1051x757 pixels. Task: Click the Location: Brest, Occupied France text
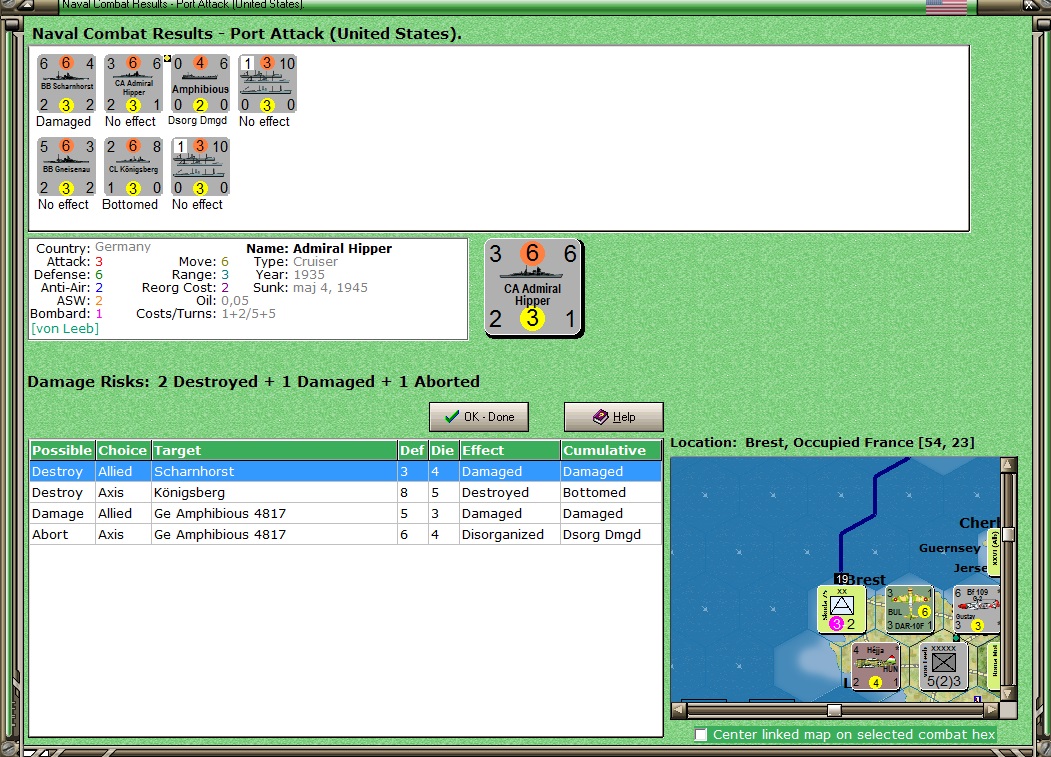pyautogui.click(x=822, y=443)
